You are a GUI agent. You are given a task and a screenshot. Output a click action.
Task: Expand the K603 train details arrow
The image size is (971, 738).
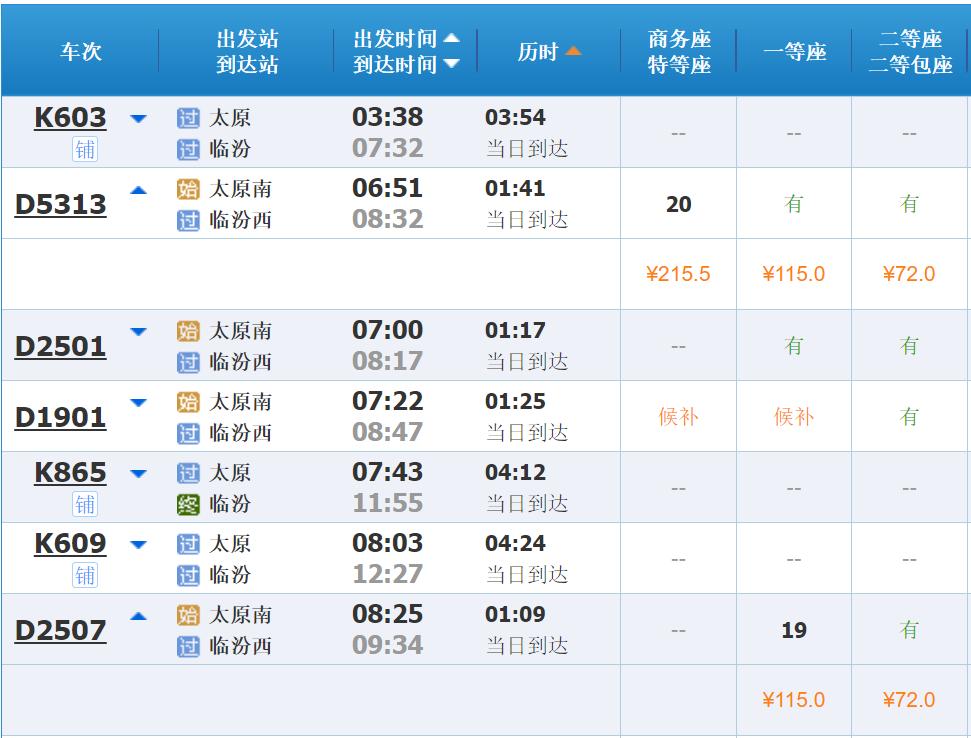139,118
